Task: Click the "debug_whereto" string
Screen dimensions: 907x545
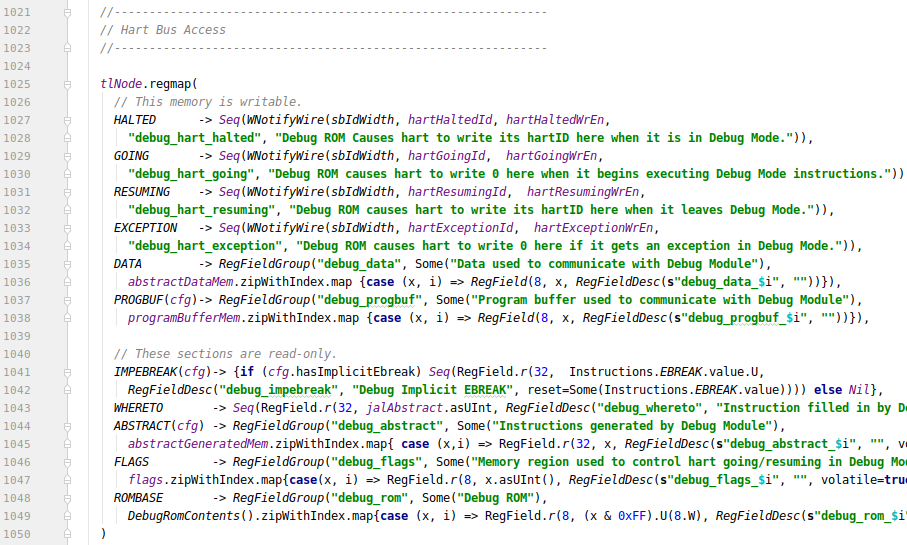Action: 650,407
